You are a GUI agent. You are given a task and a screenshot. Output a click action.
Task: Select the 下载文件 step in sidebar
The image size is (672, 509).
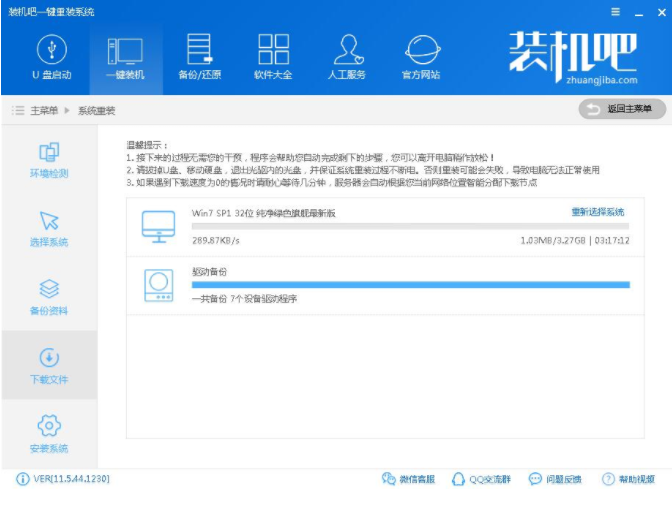pos(49,365)
